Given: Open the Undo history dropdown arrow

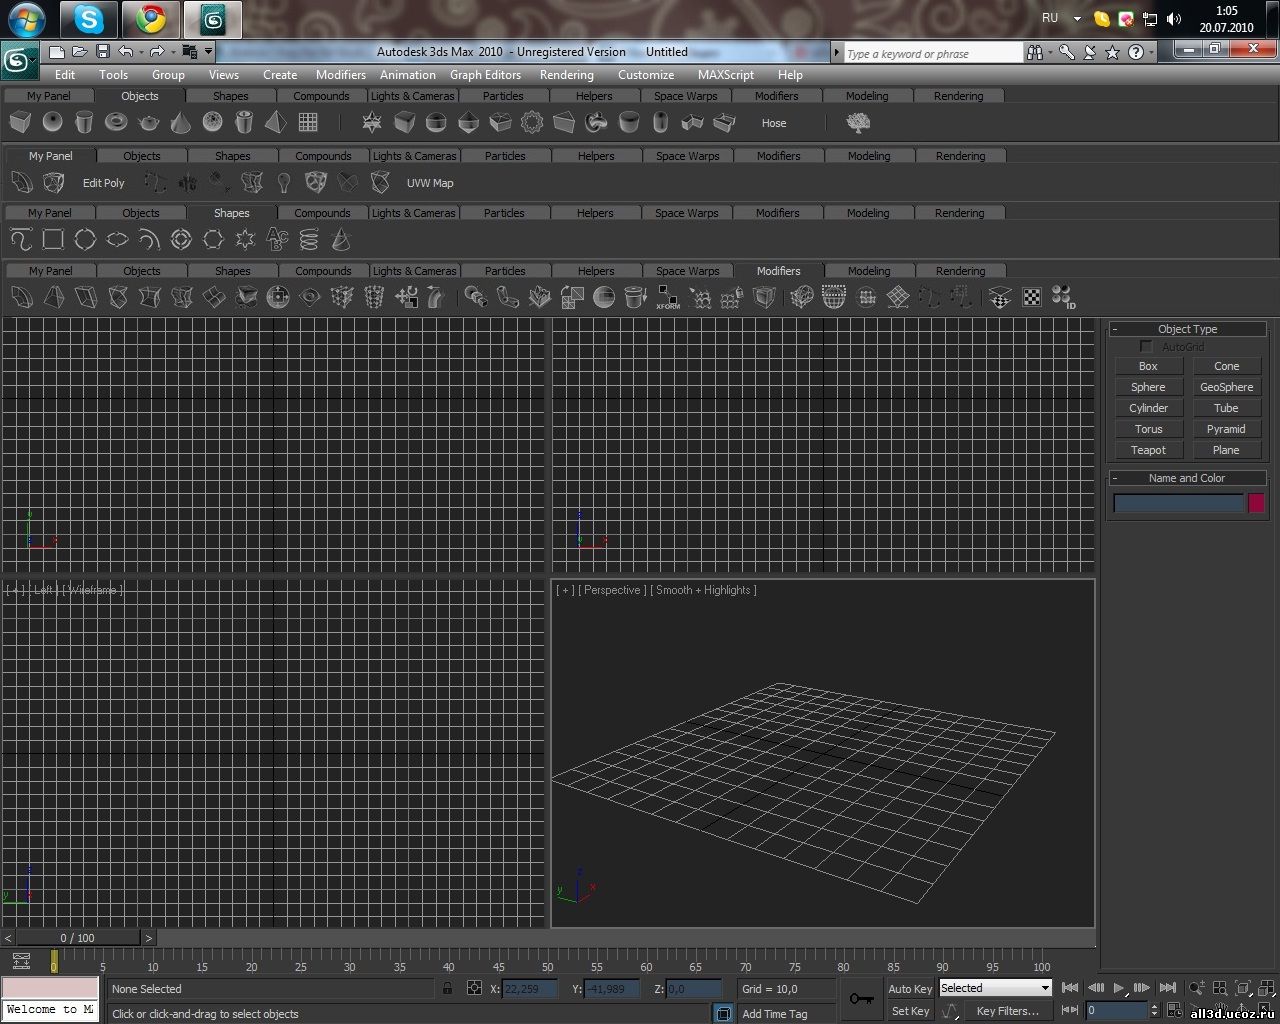Looking at the screenshot, I should 141,52.
